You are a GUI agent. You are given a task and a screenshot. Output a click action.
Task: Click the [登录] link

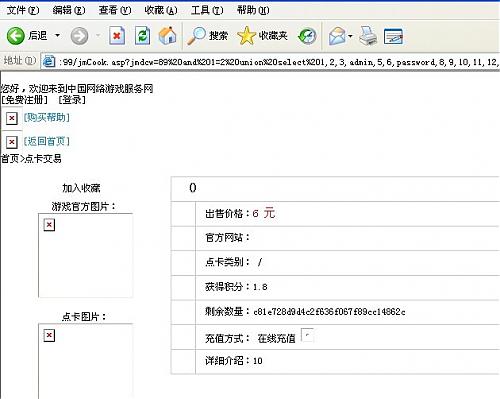(72, 100)
